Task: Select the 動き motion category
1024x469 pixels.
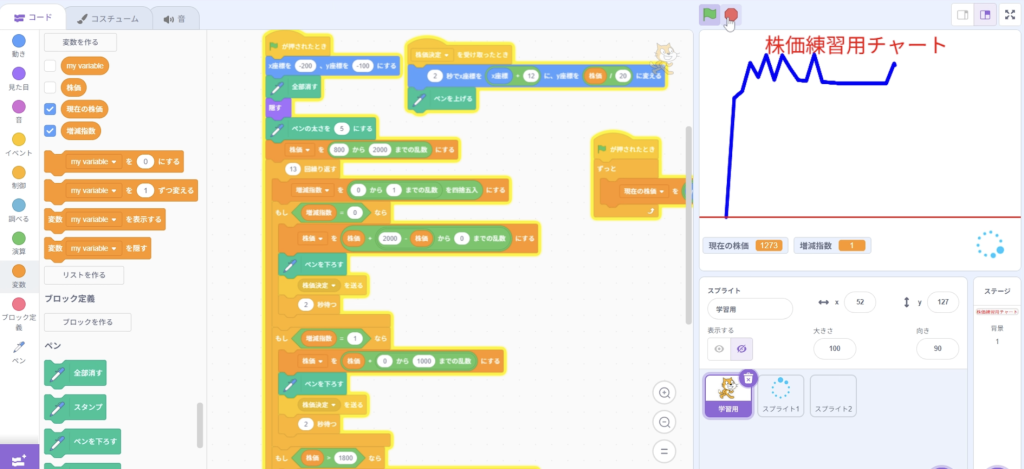Action: click(x=19, y=46)
